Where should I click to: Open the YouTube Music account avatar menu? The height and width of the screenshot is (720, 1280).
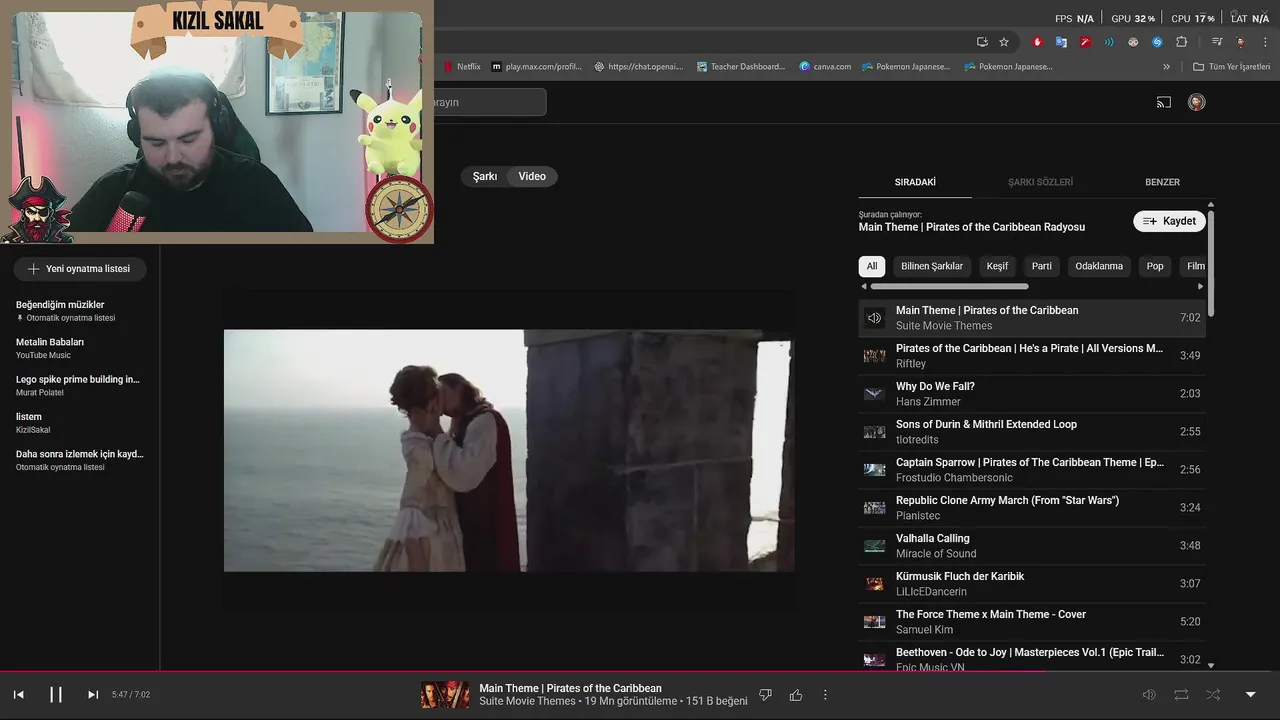coord(1196,102)
